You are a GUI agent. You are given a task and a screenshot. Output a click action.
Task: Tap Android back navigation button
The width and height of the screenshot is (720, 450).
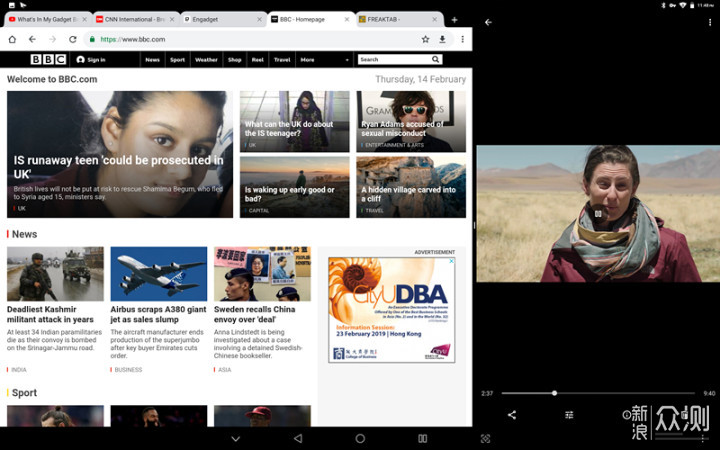coord(298,439)
